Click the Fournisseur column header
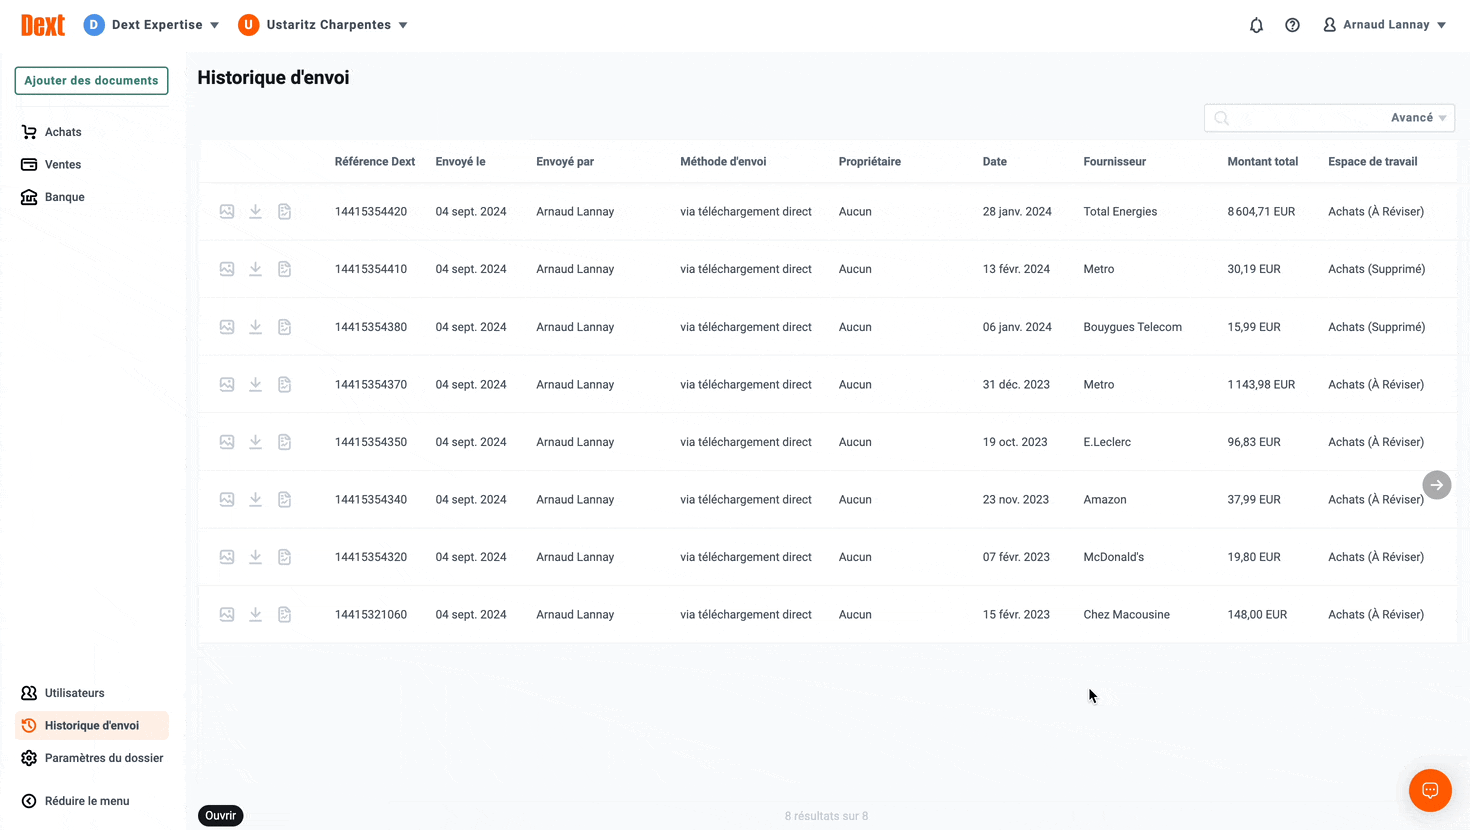The width and height of the screenshot is (1470, 830). coord(1114,161)
